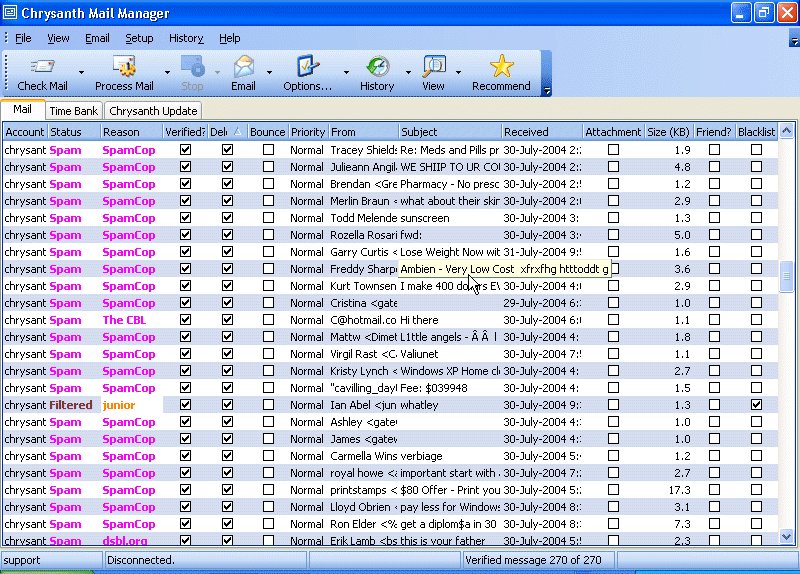
Task: Toggle Blacklist checkbox for Ian Abel message
Action: point(756,405)
